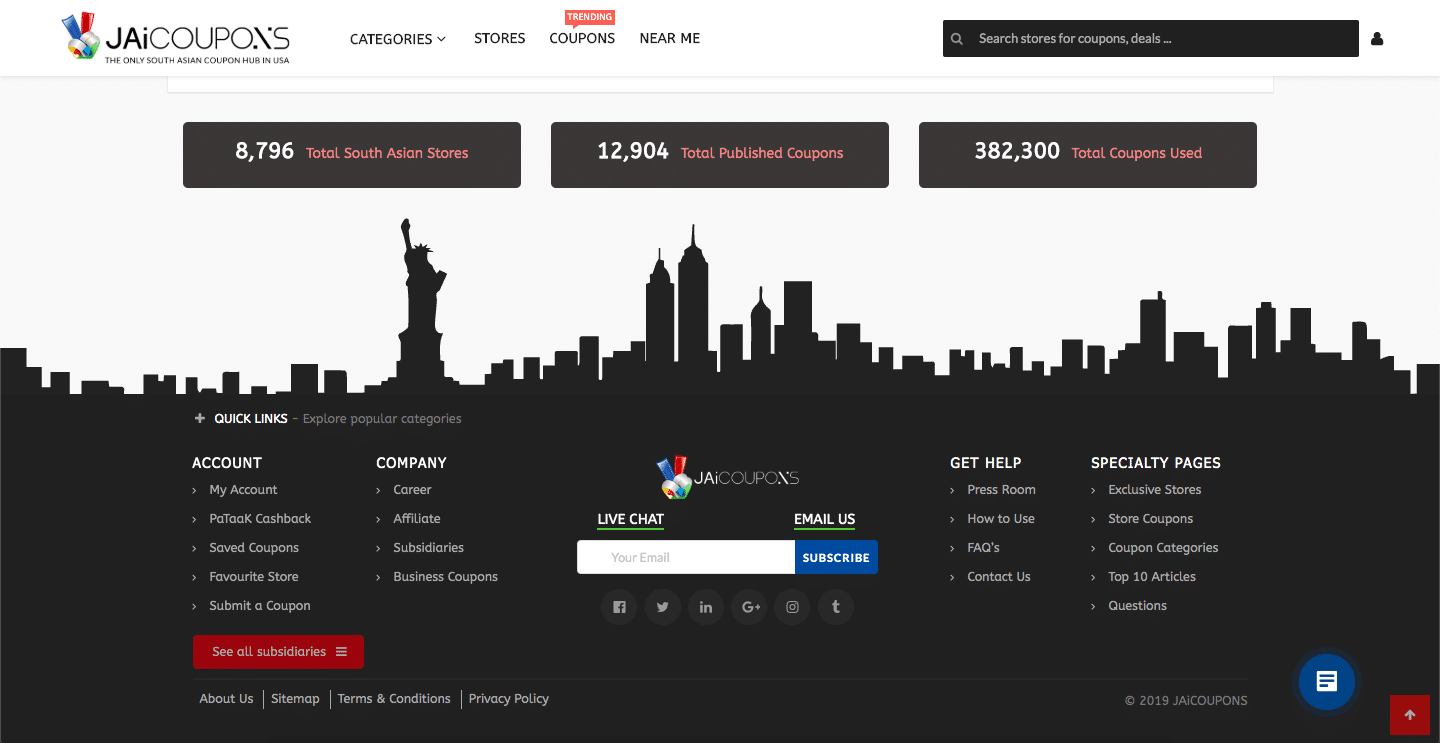
Task: Open the FAQ's link
Action: click(x=983, y=548)
